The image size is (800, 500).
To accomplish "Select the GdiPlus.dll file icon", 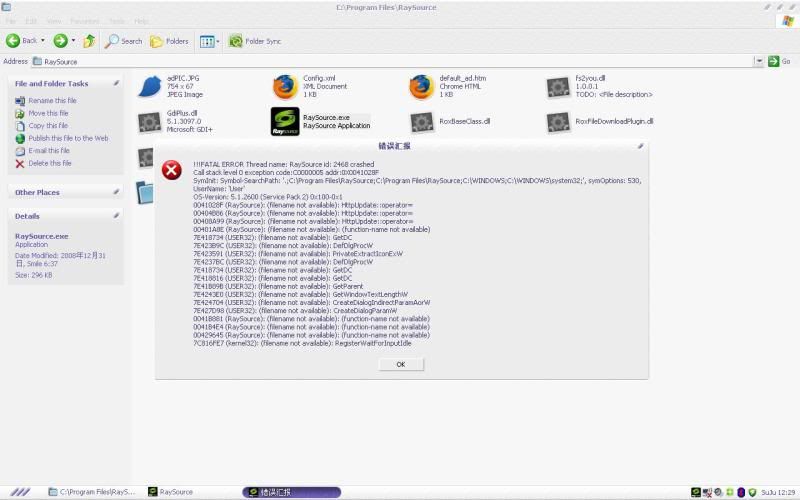I will [149, 122].
